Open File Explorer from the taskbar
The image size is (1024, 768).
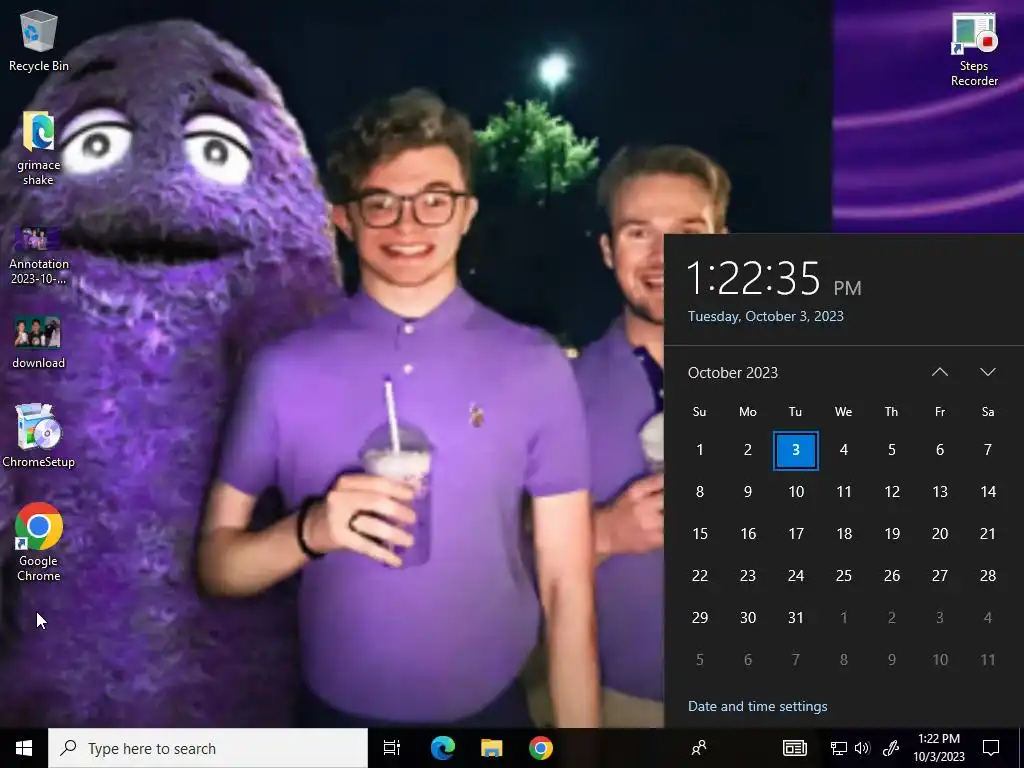tap(491, 748)
